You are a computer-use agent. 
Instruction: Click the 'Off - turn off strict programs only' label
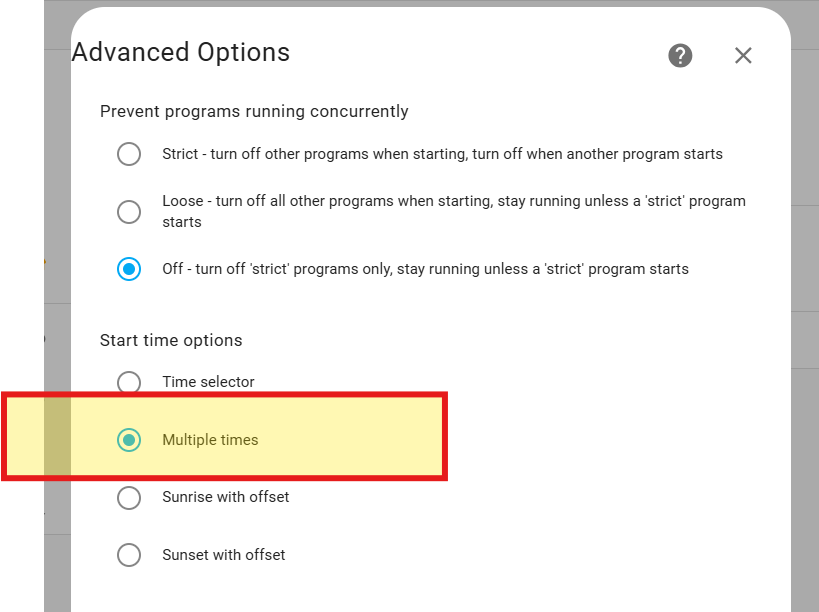pyautogui.click(x=425, y=269)
